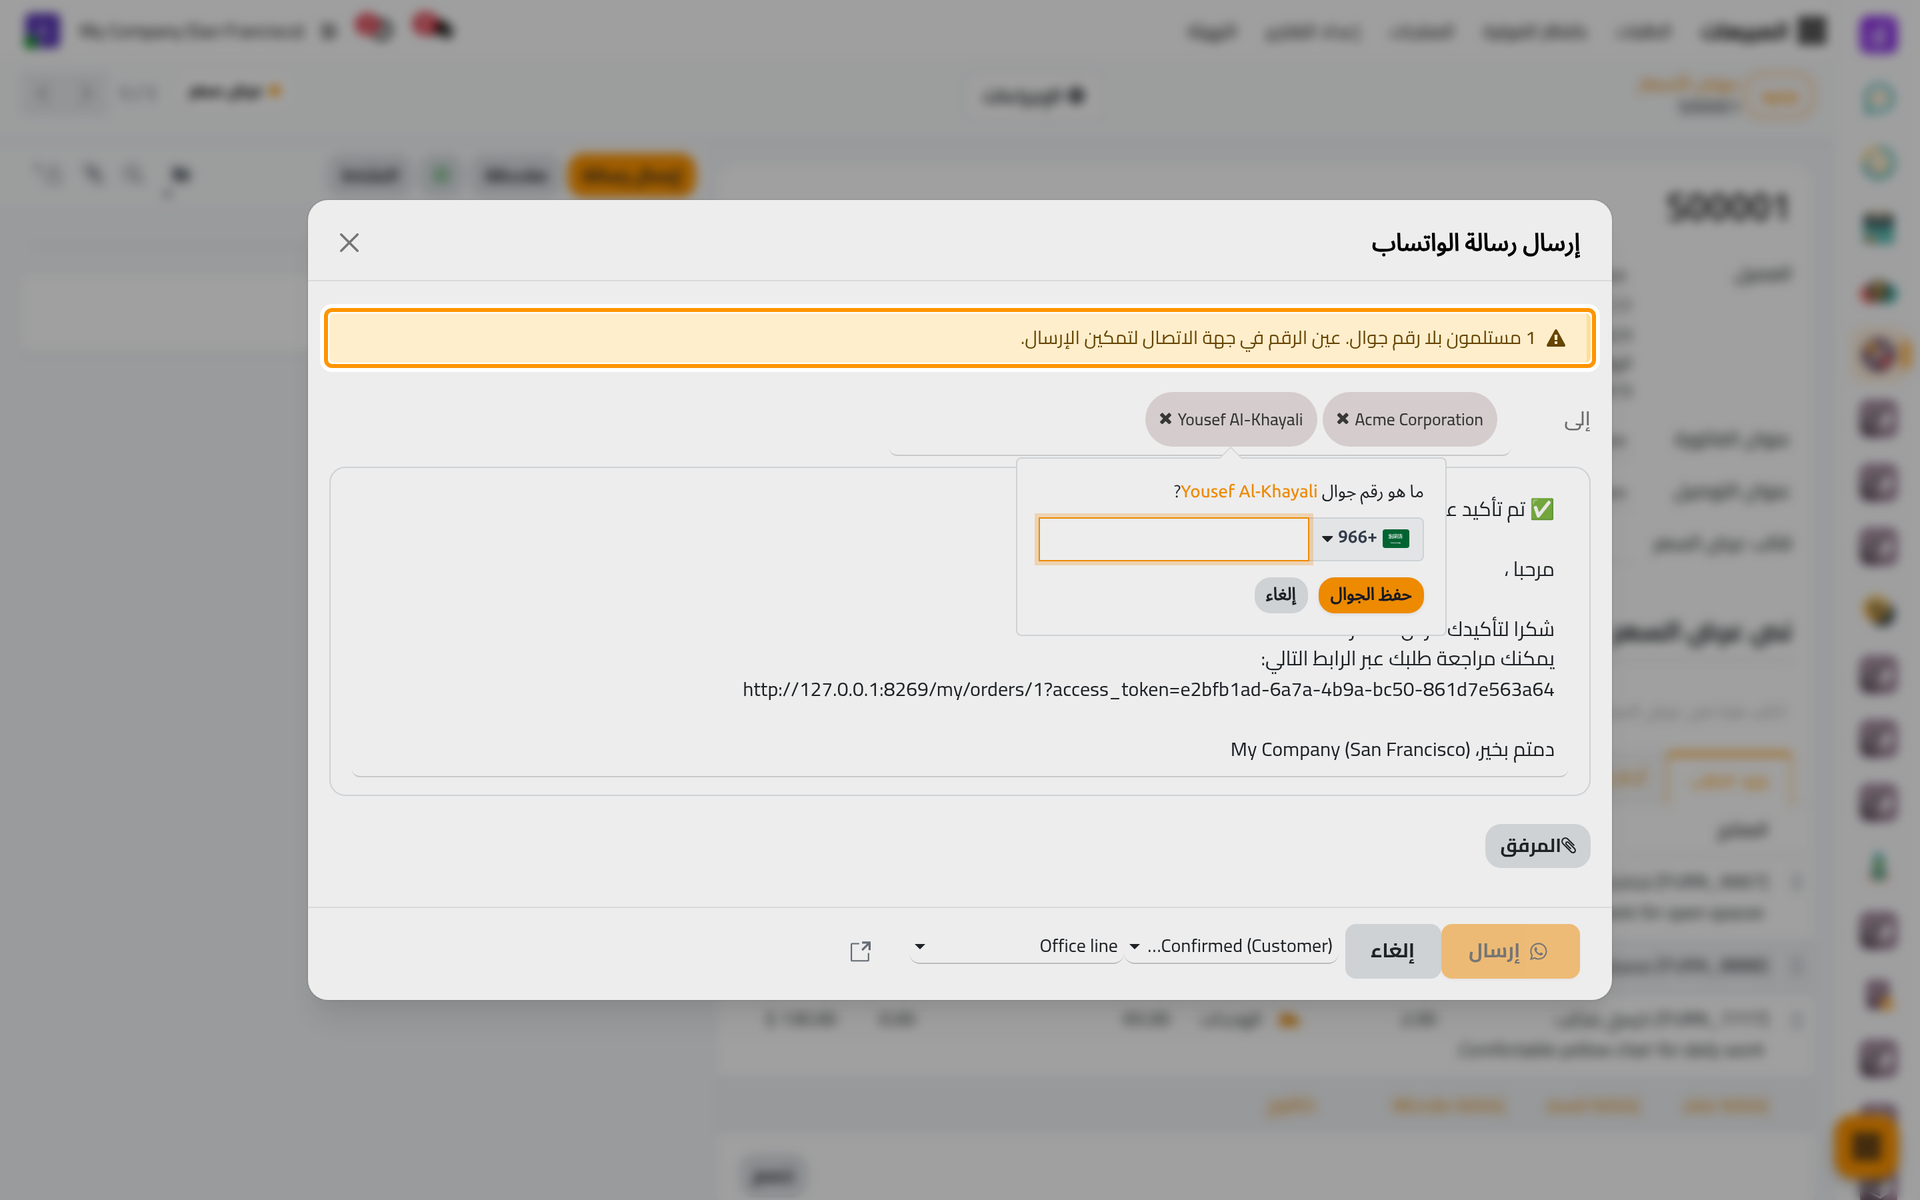The height and width of the screenshot is (1200, 1920).
Task: Remove the Yousef Al-Khayali recipient tag
Action: pos(1165,419)
